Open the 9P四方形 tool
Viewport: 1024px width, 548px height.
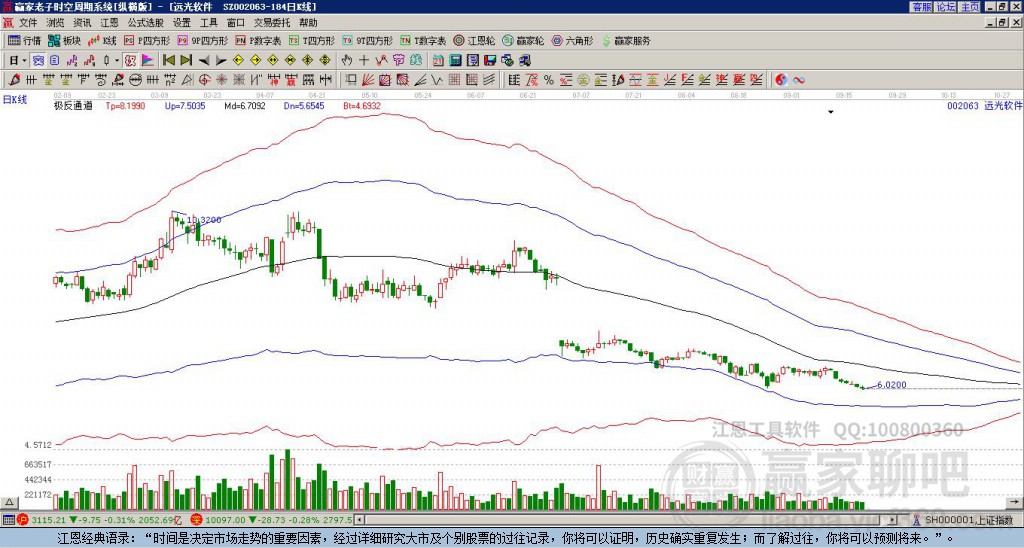(x=202, y=40)
